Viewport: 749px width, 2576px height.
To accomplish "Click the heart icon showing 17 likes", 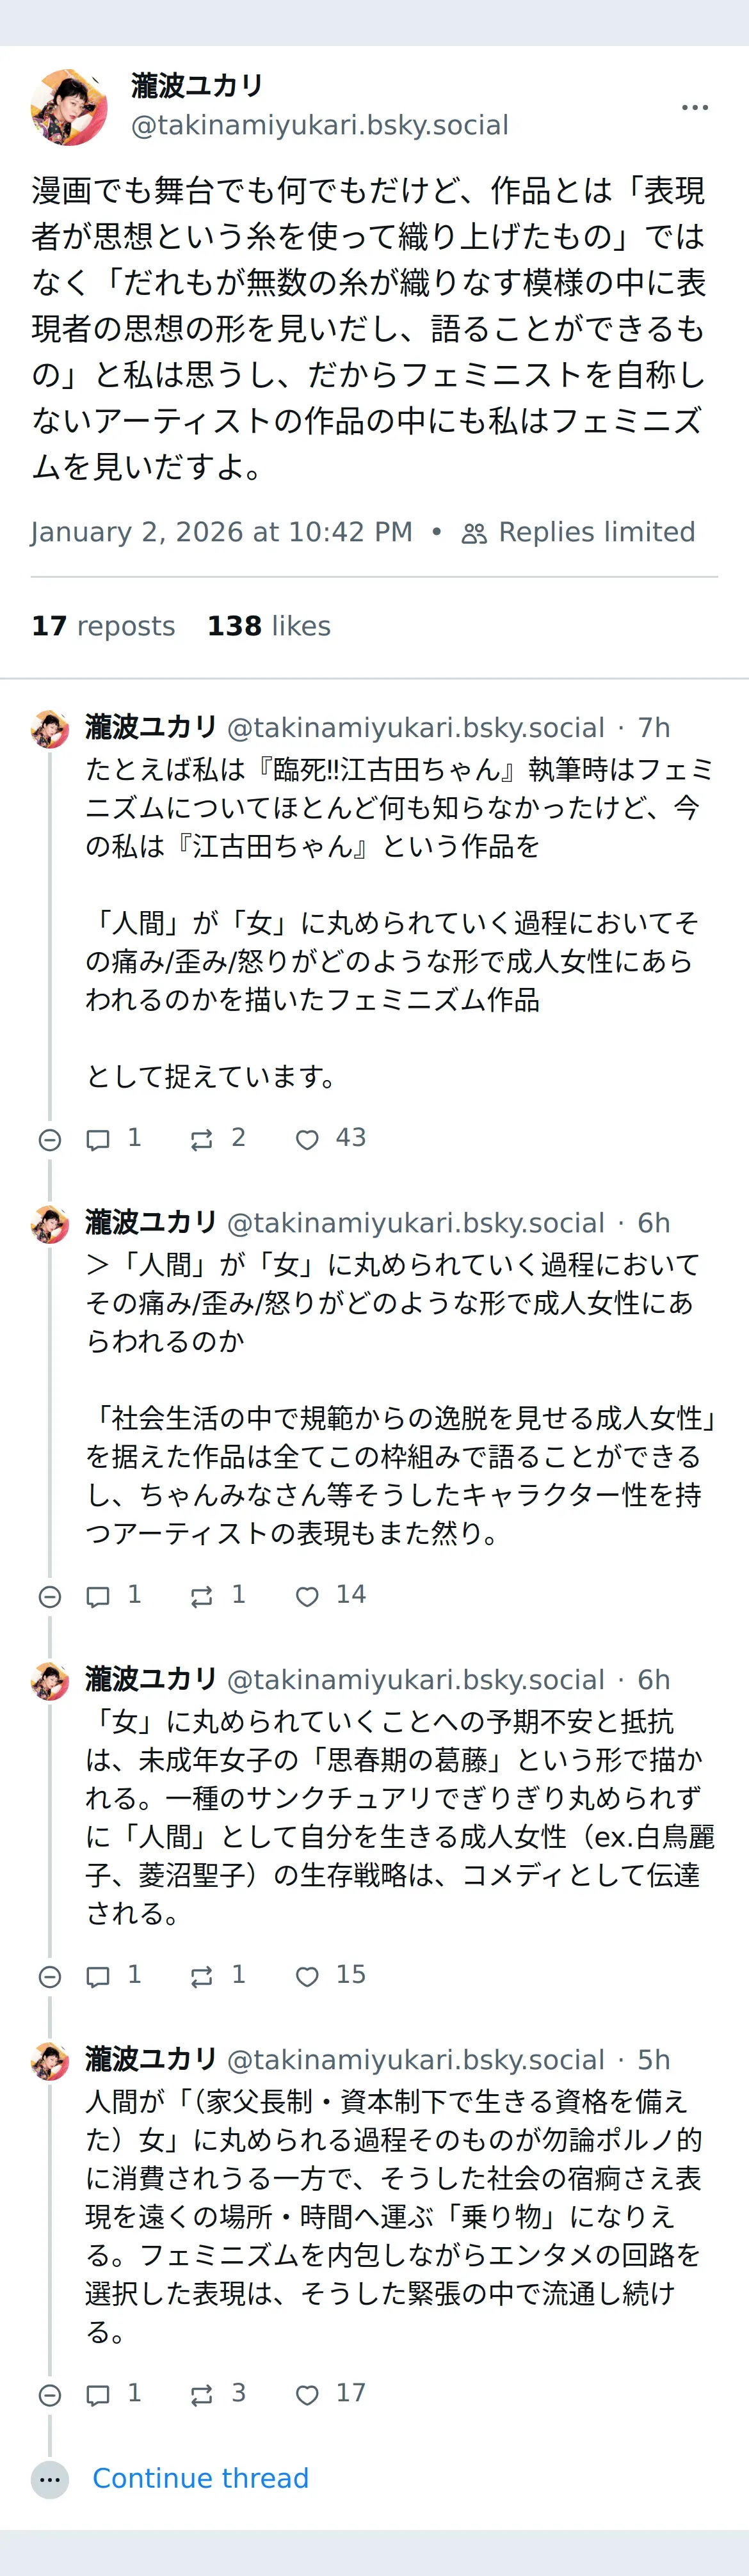I will coord(307,2394).
